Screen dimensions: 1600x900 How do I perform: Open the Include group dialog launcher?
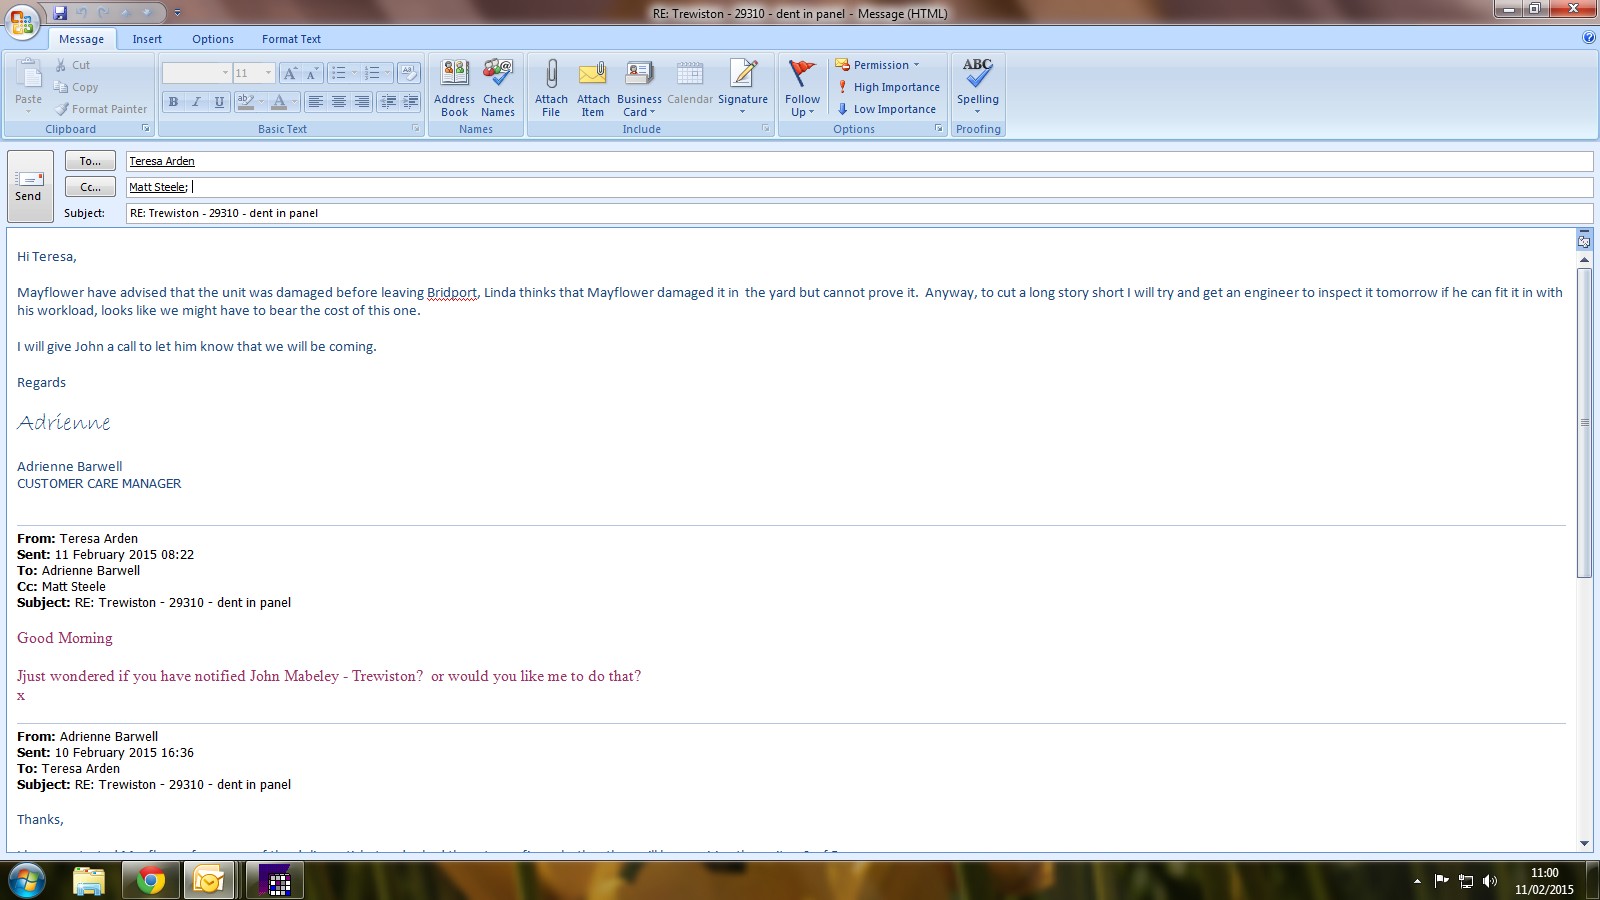coord(766,129)
